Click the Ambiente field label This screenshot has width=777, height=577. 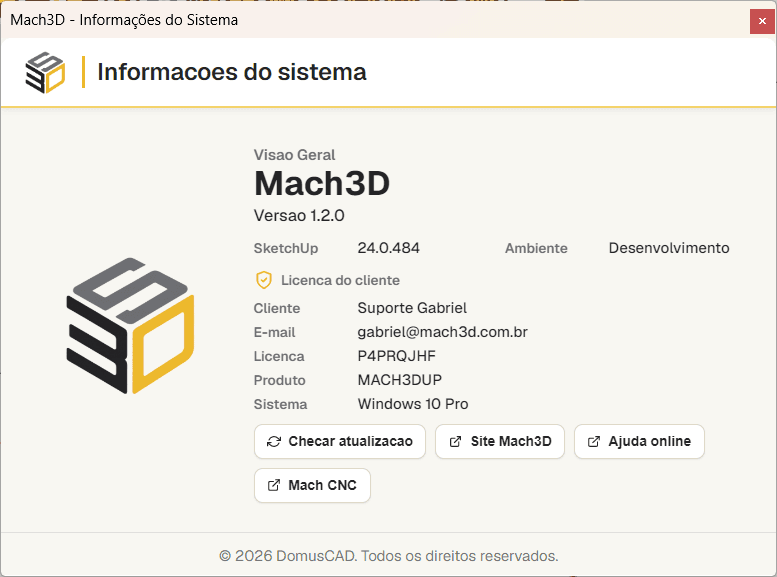coord(536,248)
